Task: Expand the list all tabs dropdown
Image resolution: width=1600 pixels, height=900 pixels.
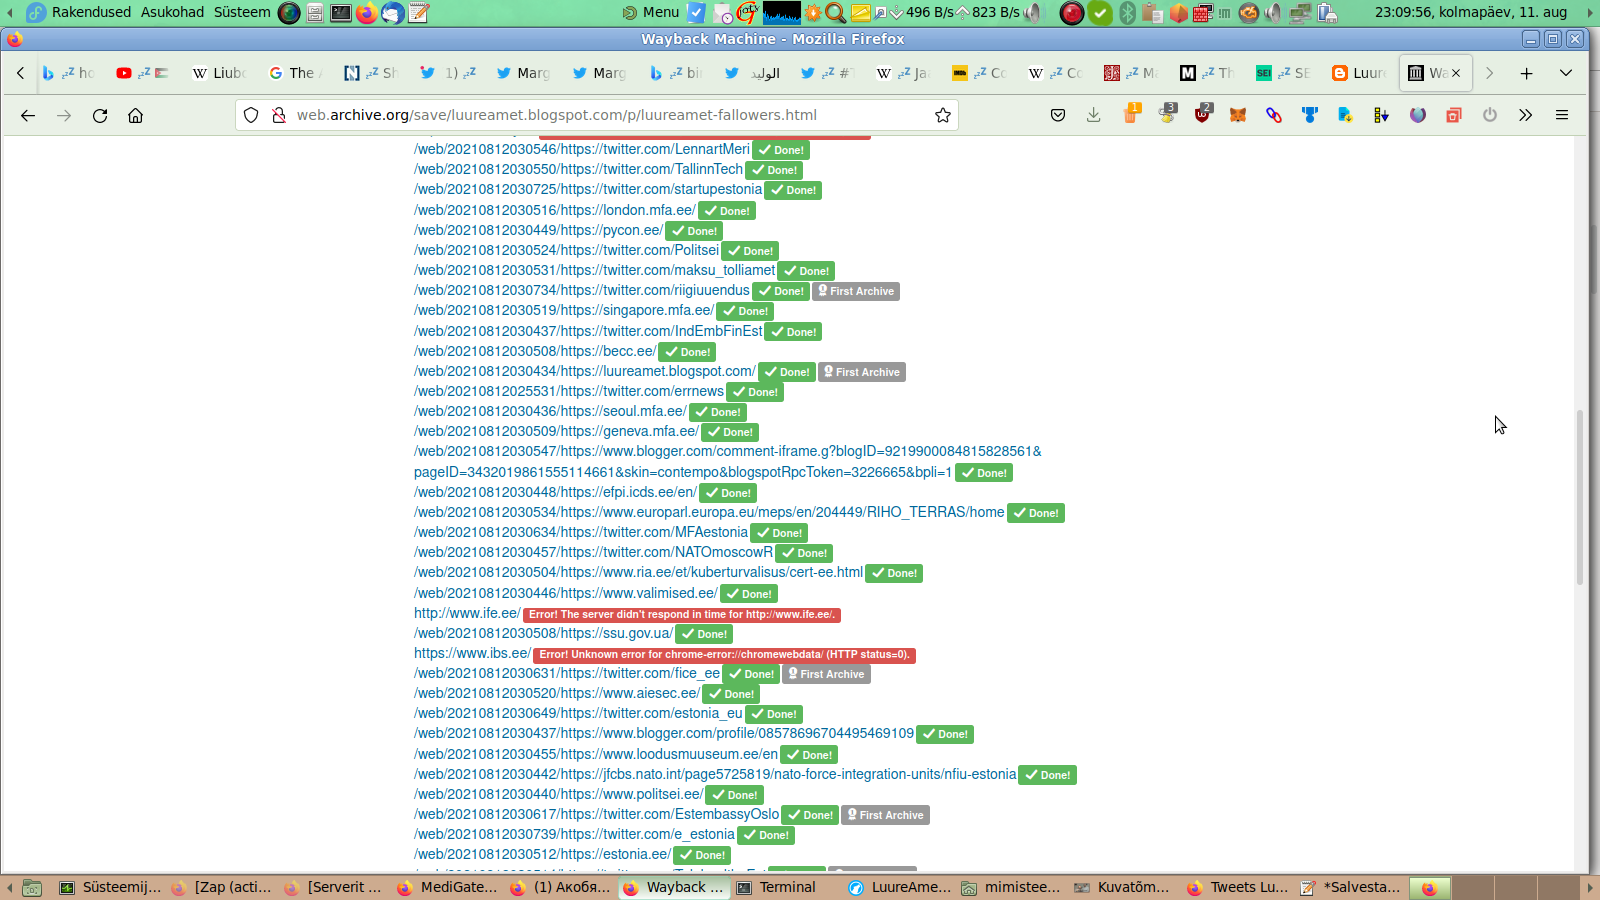Action: [x=1566, y=73]
